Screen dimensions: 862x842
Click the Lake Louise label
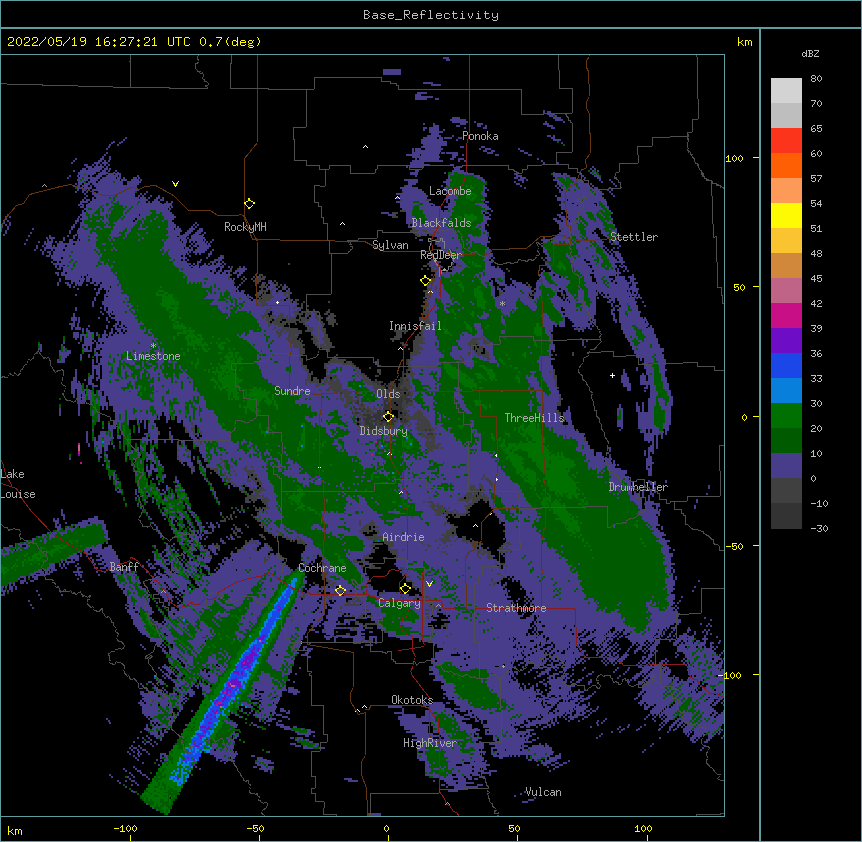coord(18,484)
